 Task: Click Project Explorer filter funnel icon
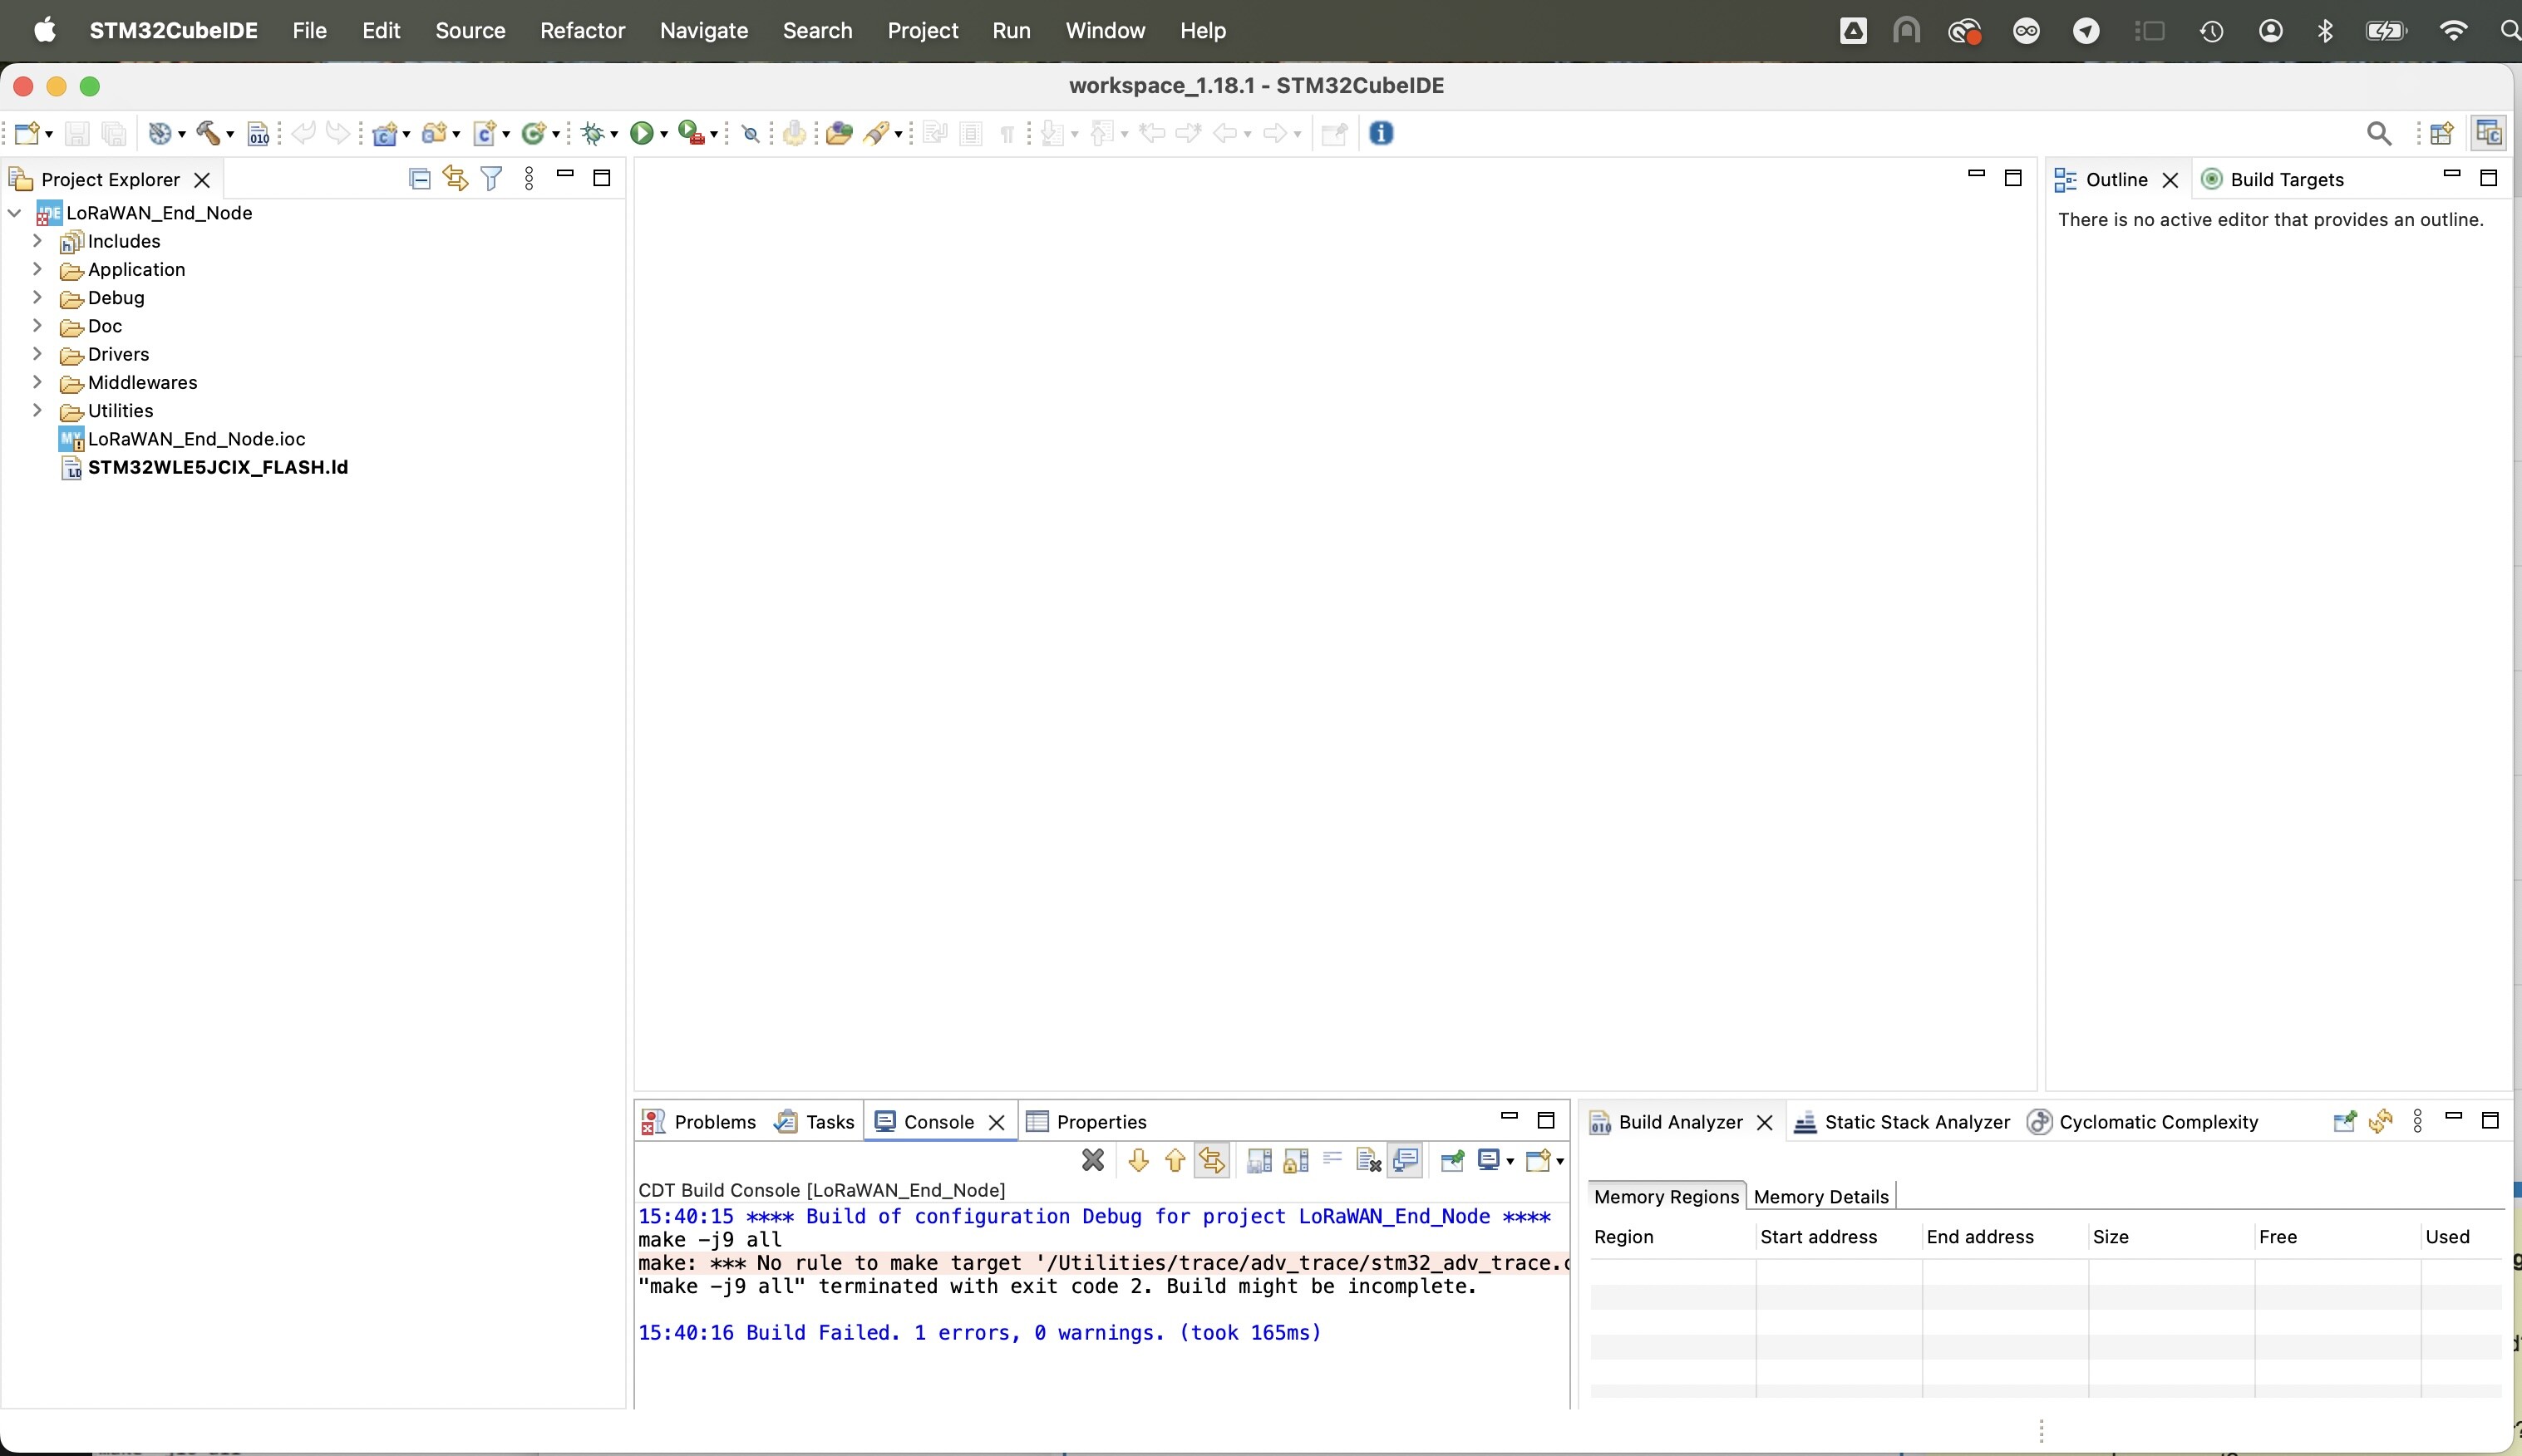click(491, 179)
